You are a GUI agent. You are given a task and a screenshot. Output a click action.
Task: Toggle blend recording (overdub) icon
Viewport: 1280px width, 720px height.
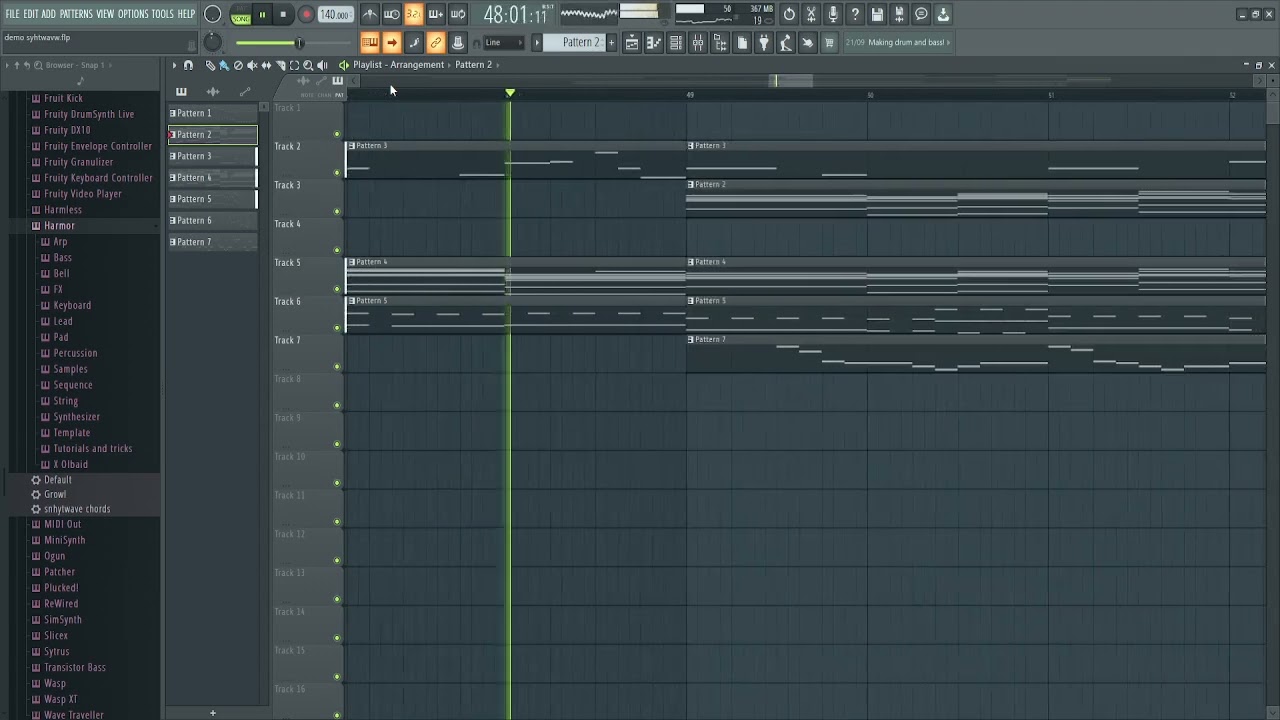(436, 14)
